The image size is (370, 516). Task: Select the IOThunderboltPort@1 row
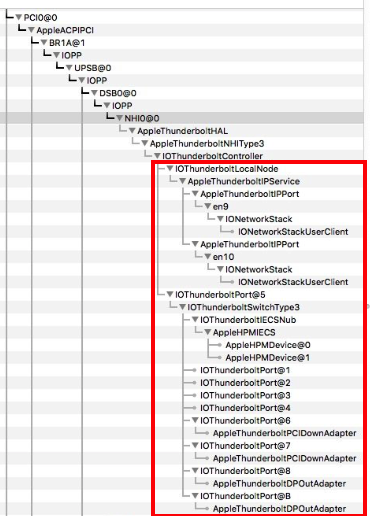(245, 370)
